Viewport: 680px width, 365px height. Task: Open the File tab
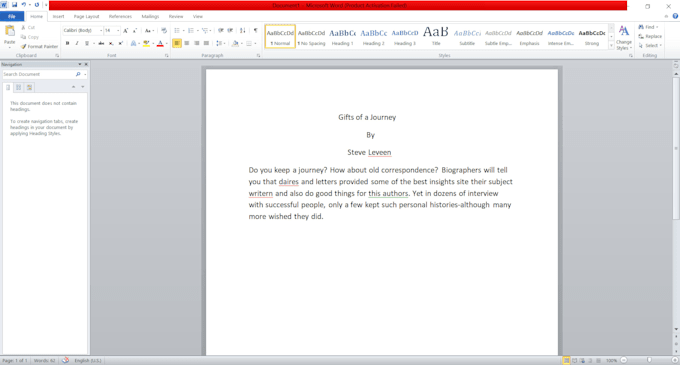click(x=12, y=16)
